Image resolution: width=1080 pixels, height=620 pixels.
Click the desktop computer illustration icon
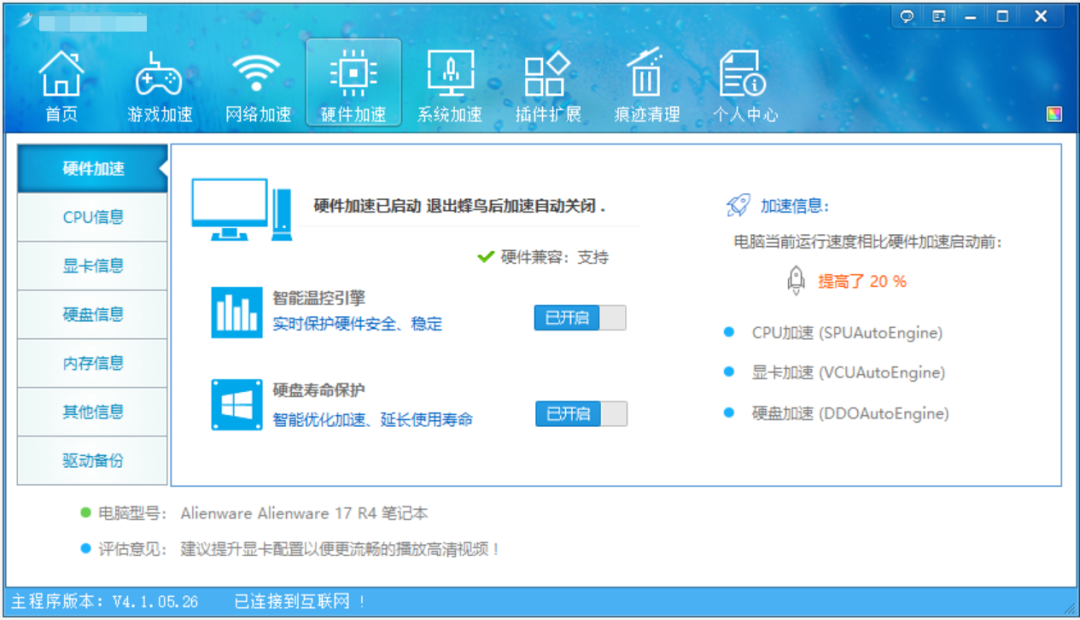(x=242, y=209)
